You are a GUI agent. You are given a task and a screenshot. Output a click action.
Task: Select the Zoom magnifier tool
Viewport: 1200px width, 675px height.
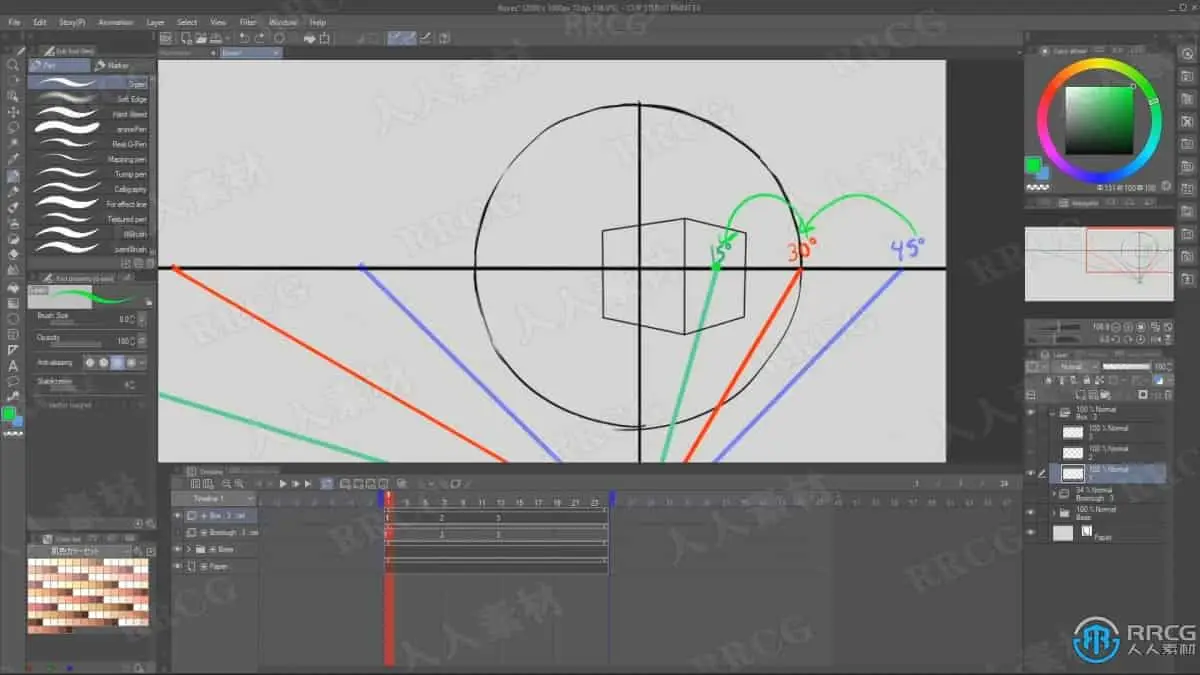click(13, 65)
